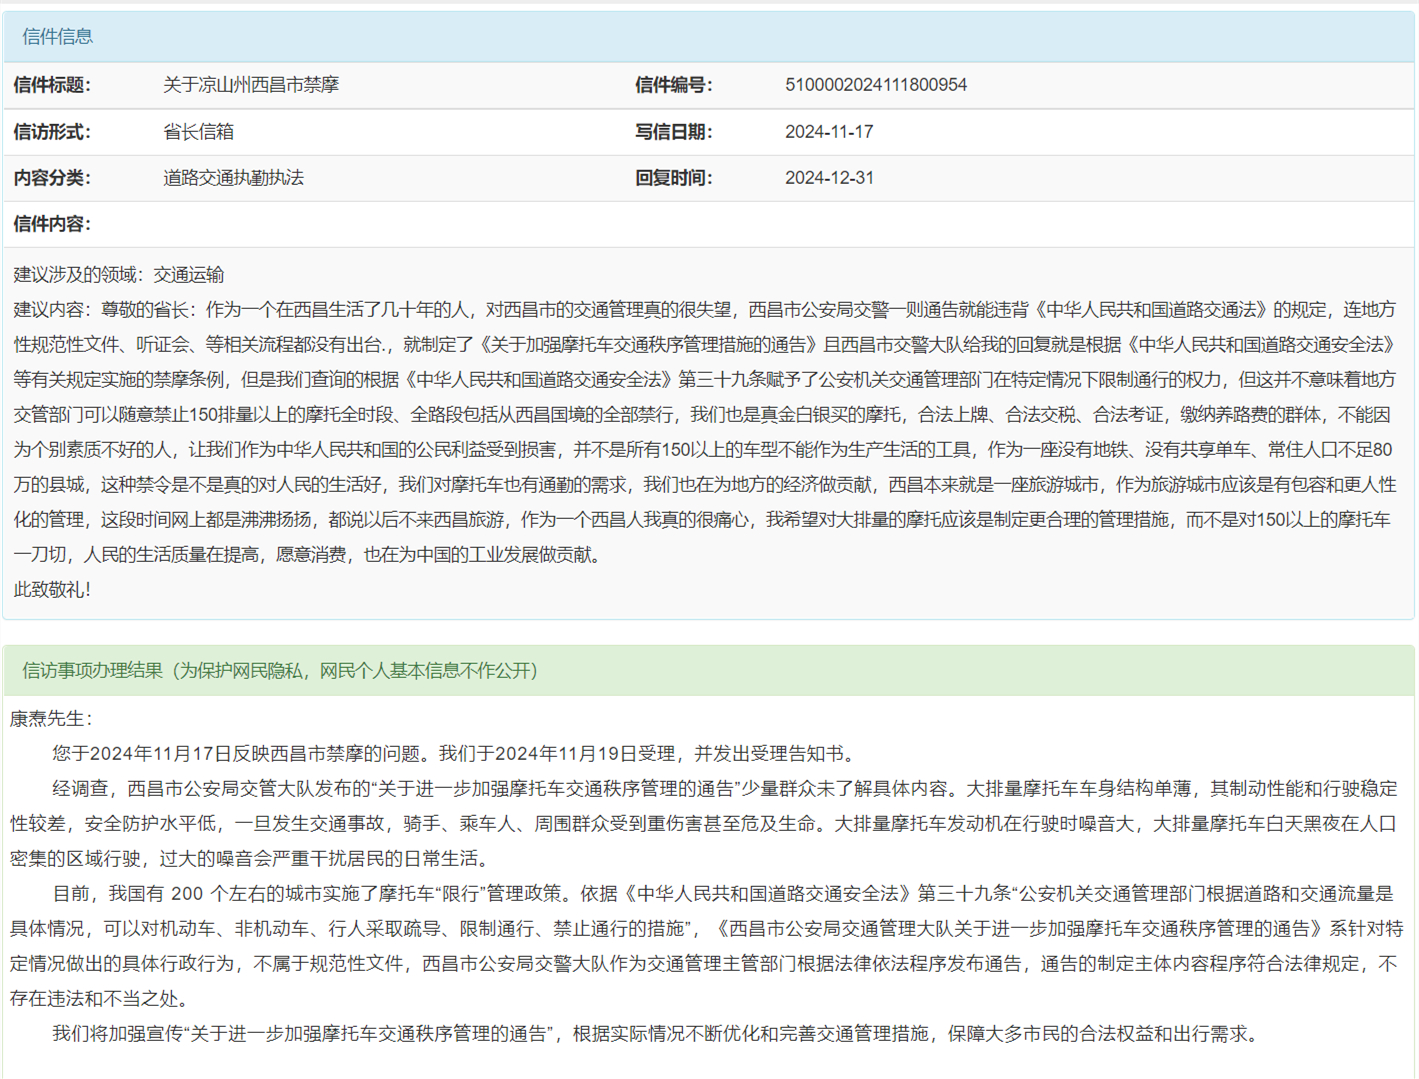Click the final paragraph starting 我们将加强宣传

(x=654, y=1034)
